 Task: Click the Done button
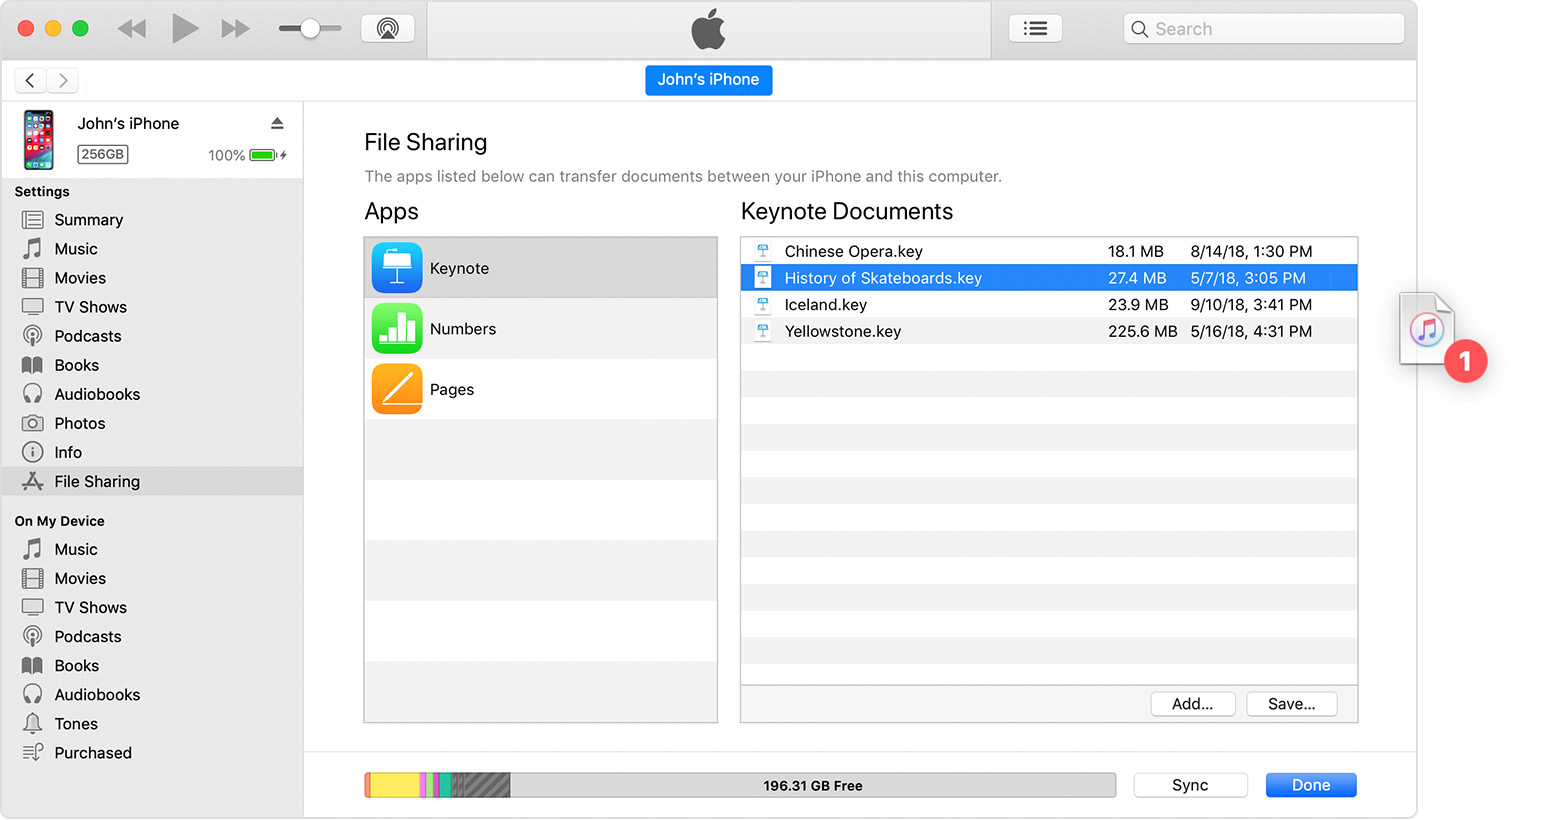1311,785
